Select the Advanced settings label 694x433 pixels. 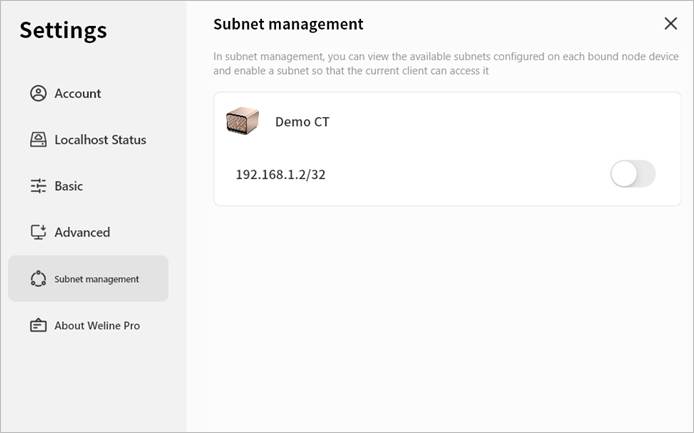(x=82, y=232)
